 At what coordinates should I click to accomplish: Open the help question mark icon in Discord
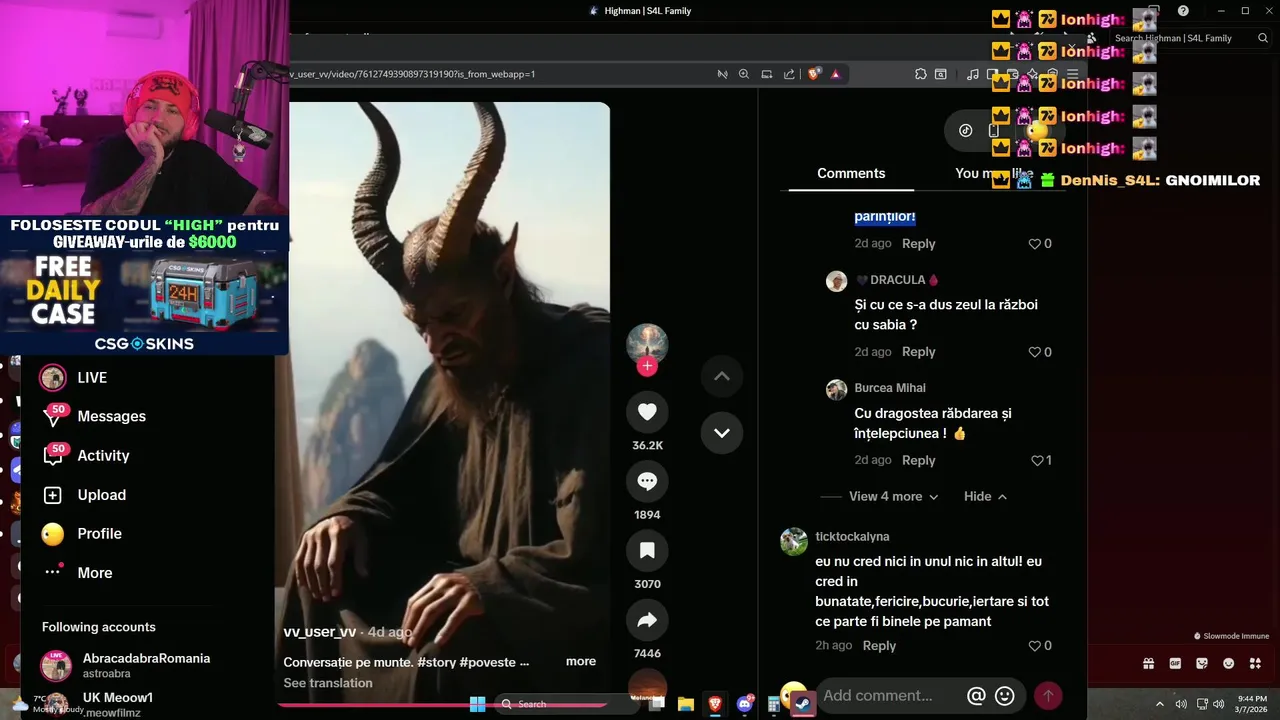pyautogui.click(x=1183, y=11)
